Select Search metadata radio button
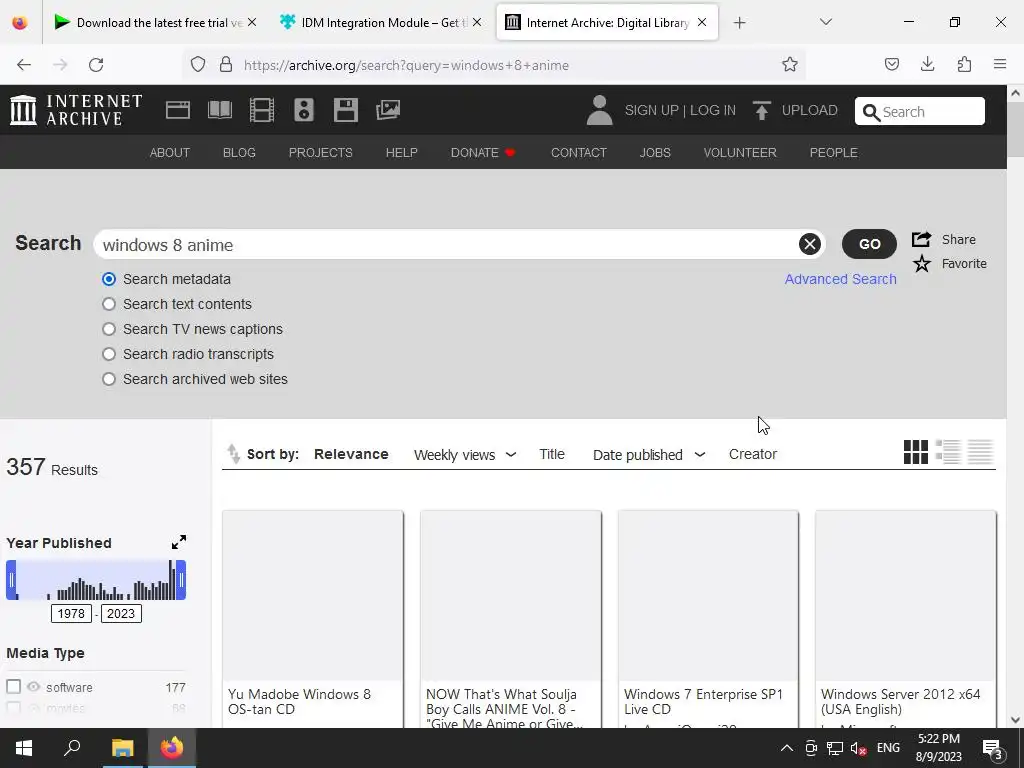 point(109,279)
